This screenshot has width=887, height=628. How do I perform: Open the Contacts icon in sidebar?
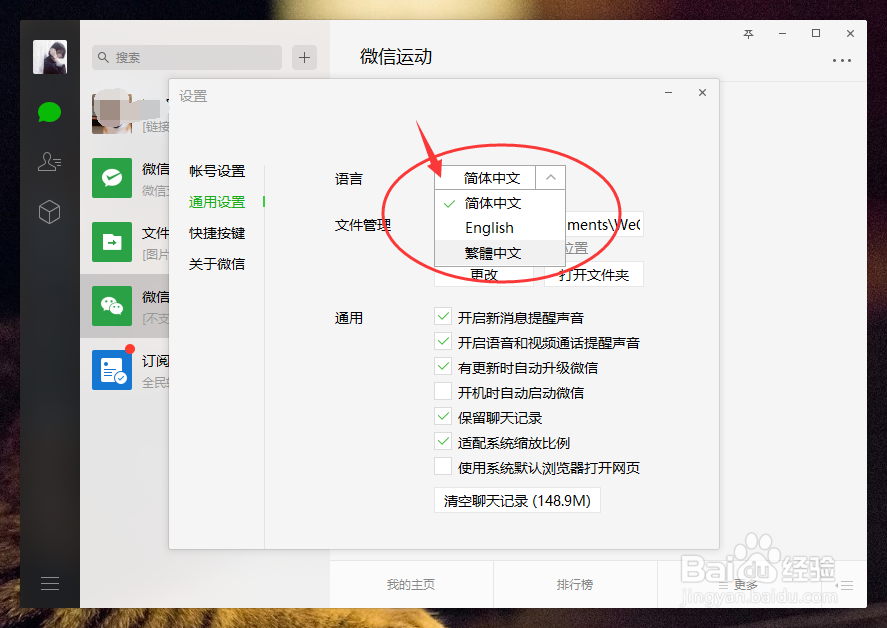tap(49, 162)
